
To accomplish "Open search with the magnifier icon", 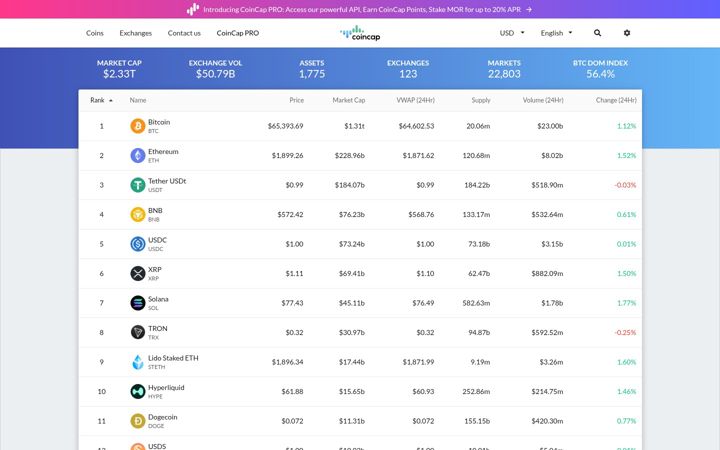I will [597, 33].
